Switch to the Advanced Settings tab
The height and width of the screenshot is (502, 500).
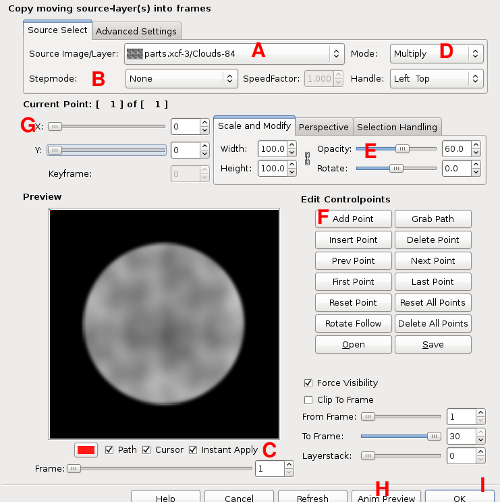(x=136, y=31)
